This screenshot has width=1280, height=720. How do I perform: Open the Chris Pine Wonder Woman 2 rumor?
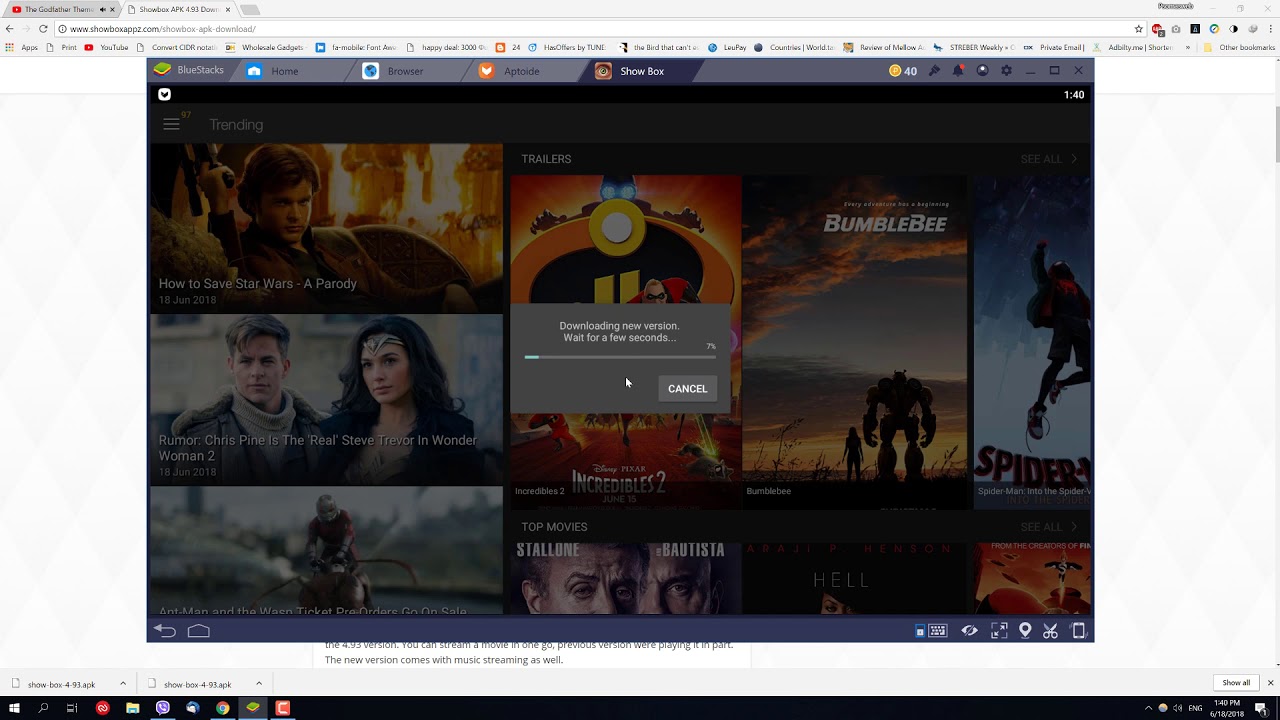(x=326, y=400)
